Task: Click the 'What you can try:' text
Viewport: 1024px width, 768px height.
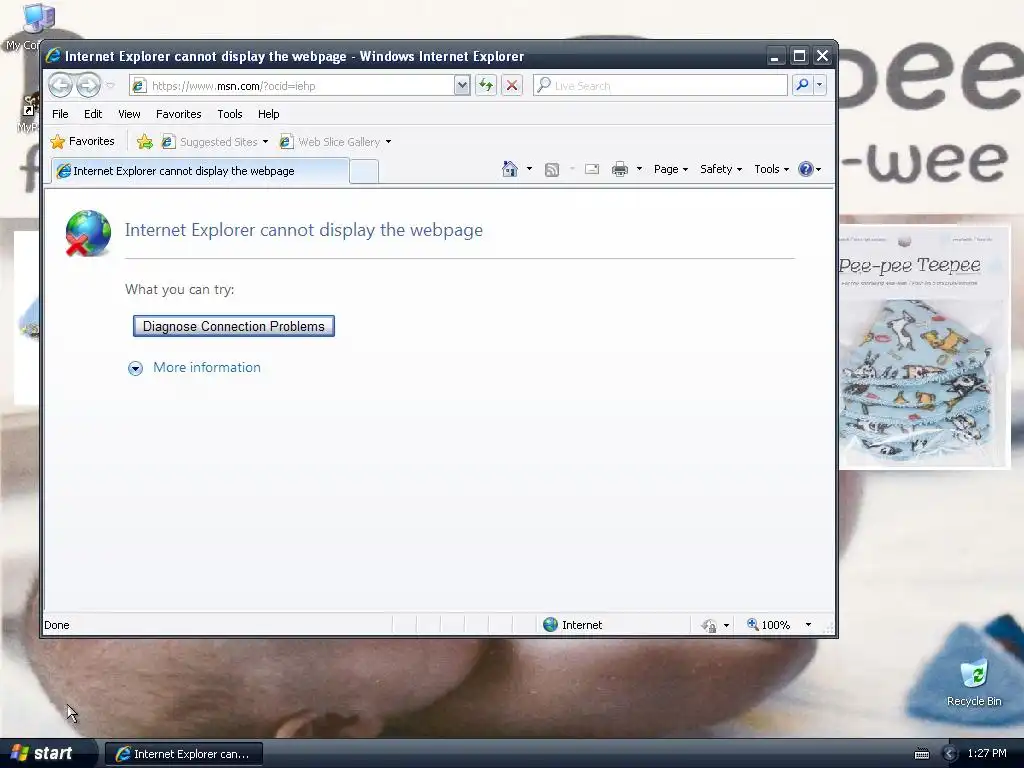Action: tap(180, 289)
